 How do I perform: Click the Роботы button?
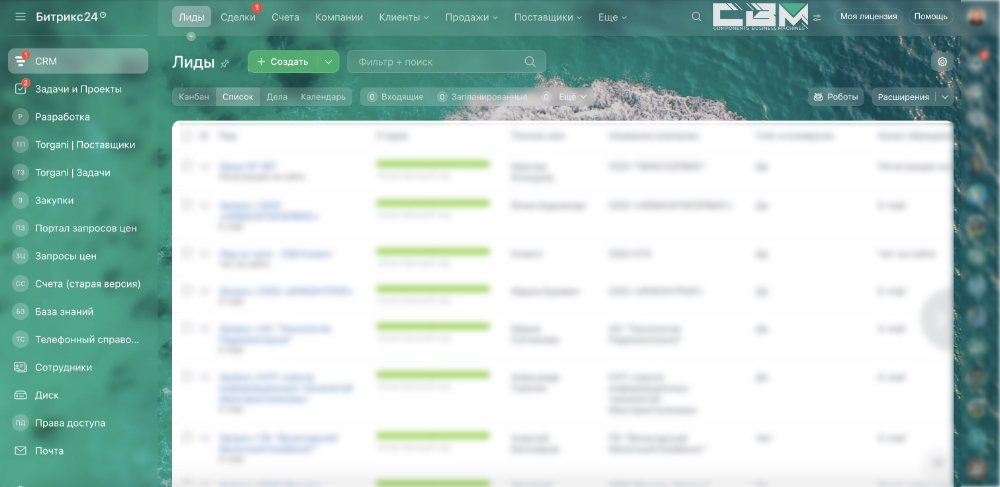point(836,97)
